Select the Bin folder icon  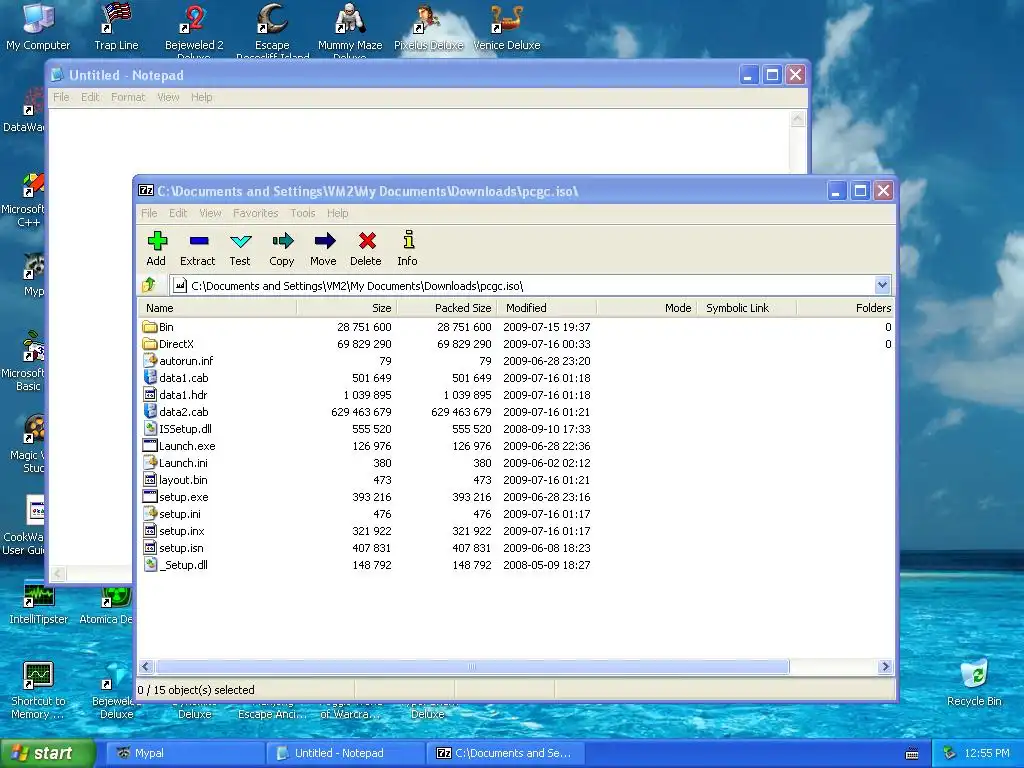[x=150, y=327]
